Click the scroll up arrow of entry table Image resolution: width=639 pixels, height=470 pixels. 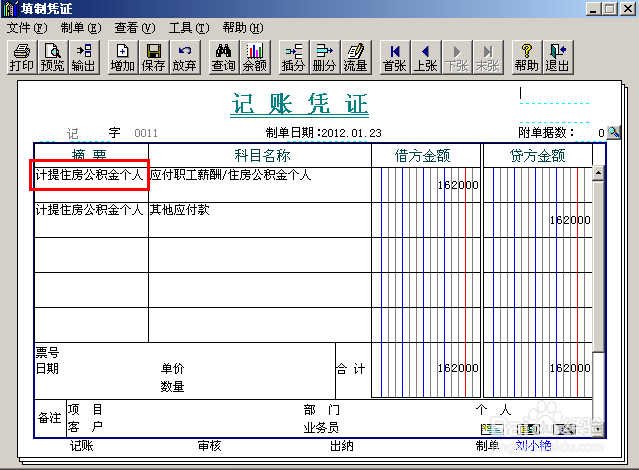(x=598, y=173)
